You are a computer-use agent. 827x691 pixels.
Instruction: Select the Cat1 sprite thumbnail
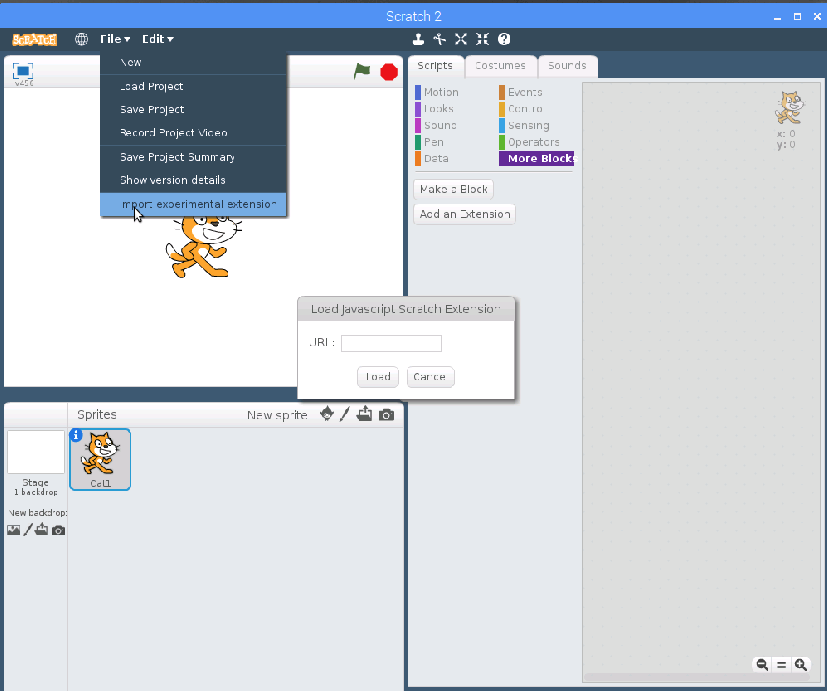100,459
